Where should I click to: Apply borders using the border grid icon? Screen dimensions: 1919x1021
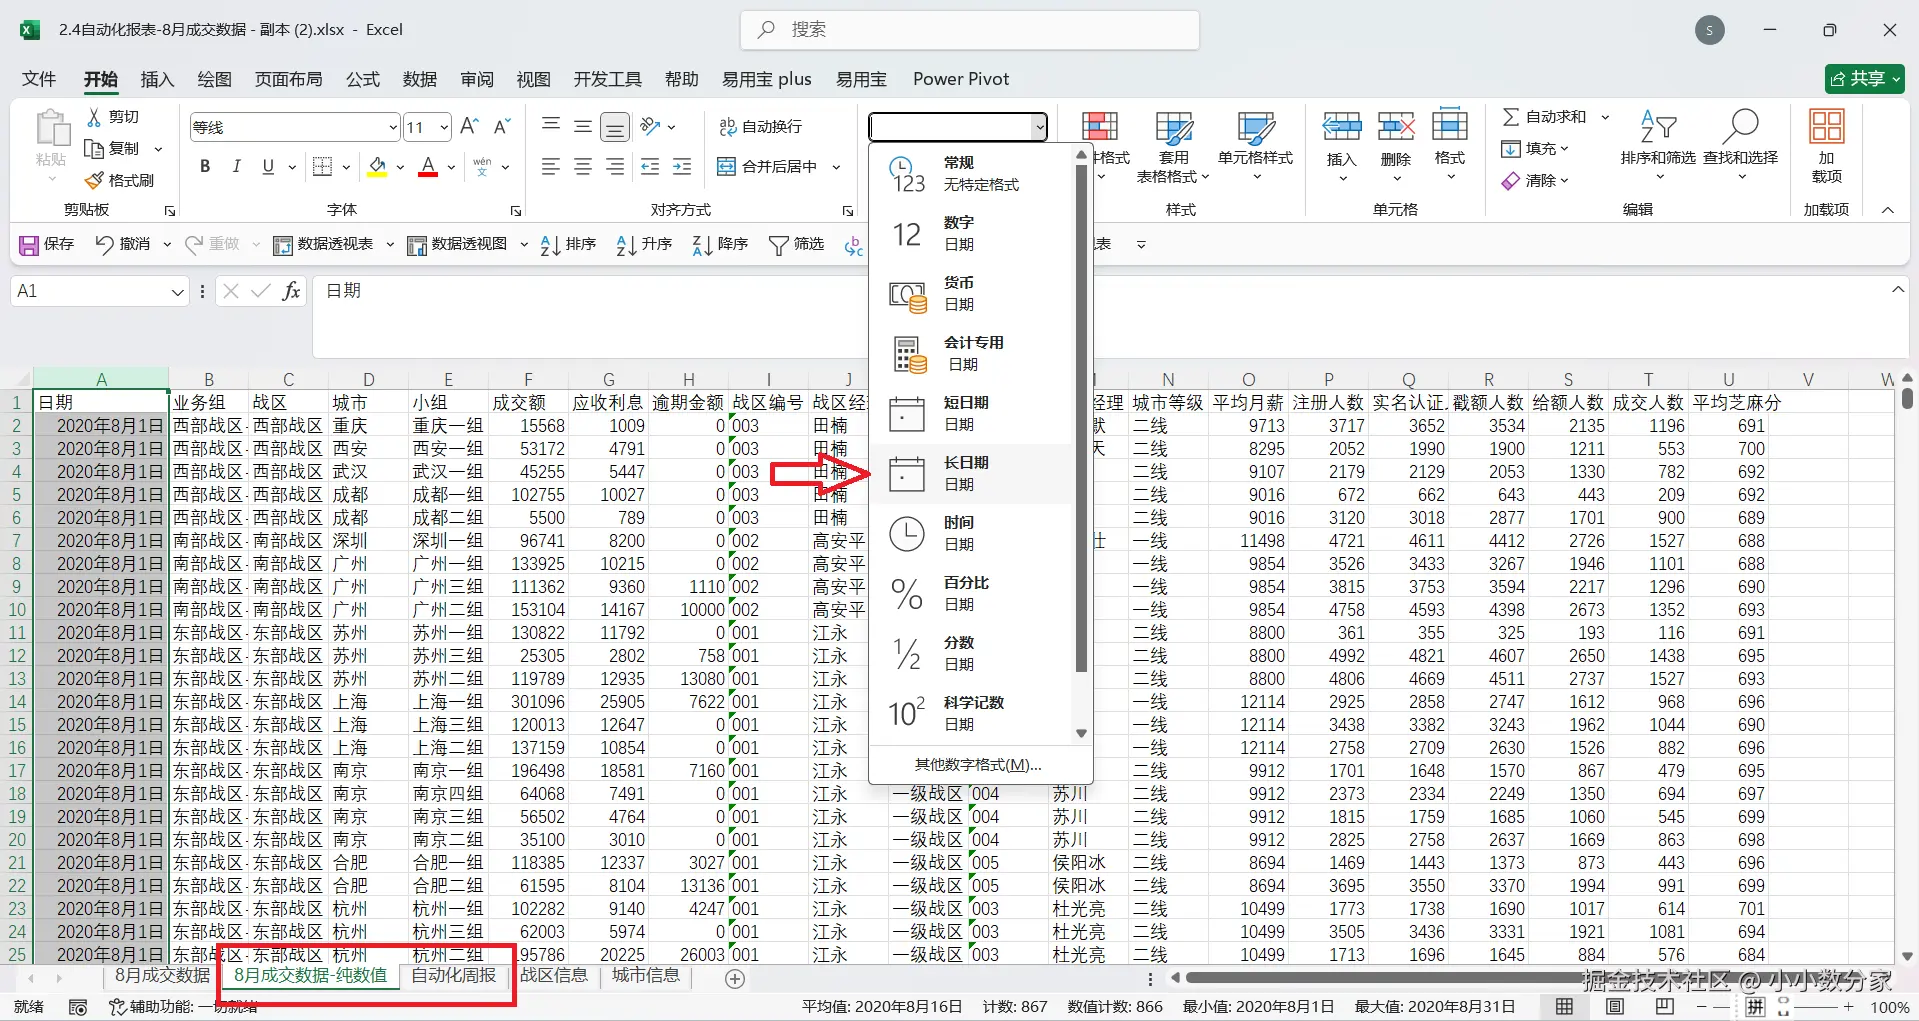[x=322, y=166]
